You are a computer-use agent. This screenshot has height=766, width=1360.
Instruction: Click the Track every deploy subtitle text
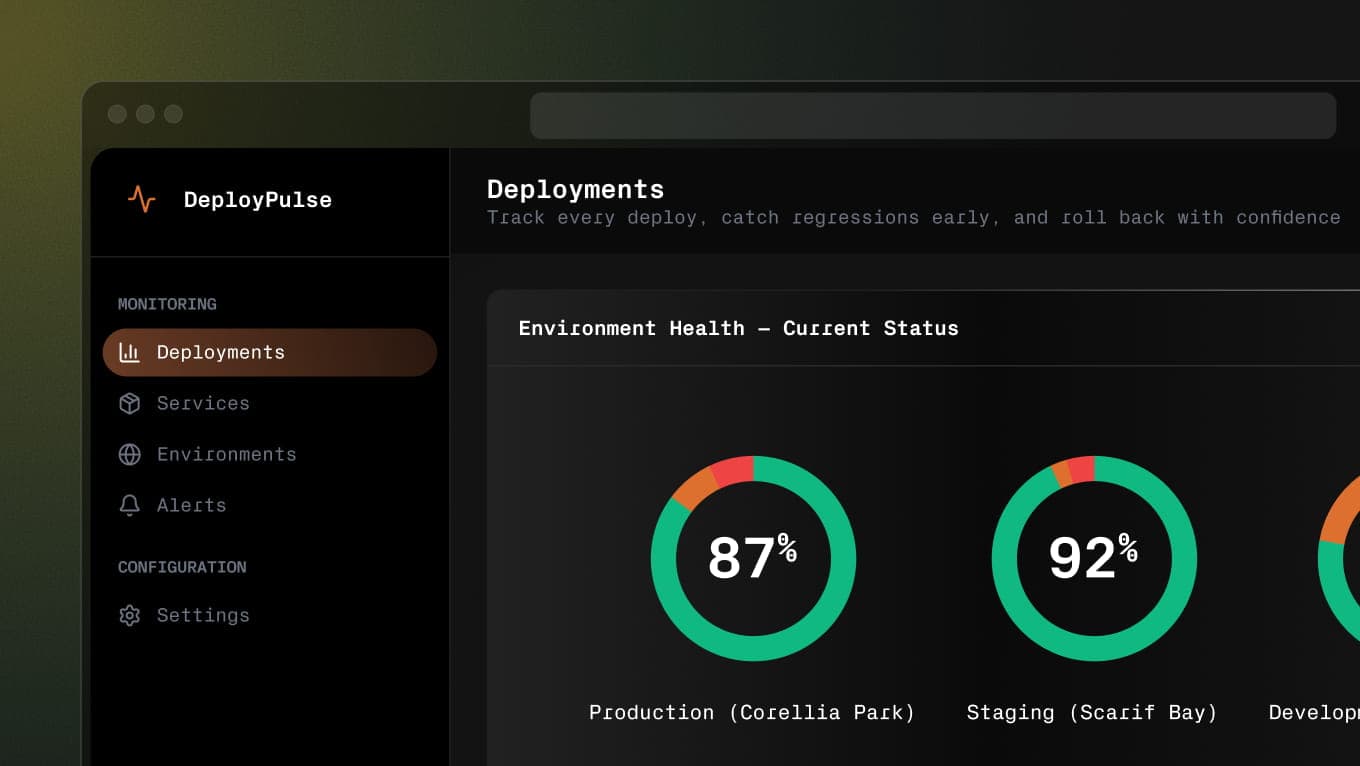(914, 217)
